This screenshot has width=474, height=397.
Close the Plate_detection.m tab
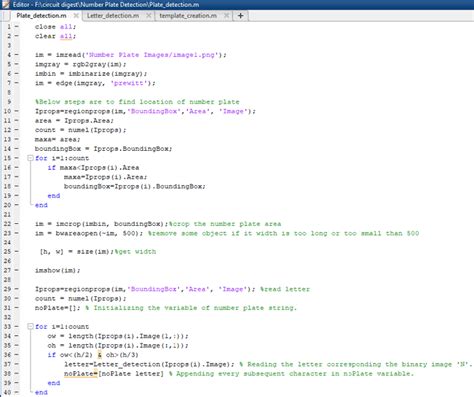tap(76, 16)
